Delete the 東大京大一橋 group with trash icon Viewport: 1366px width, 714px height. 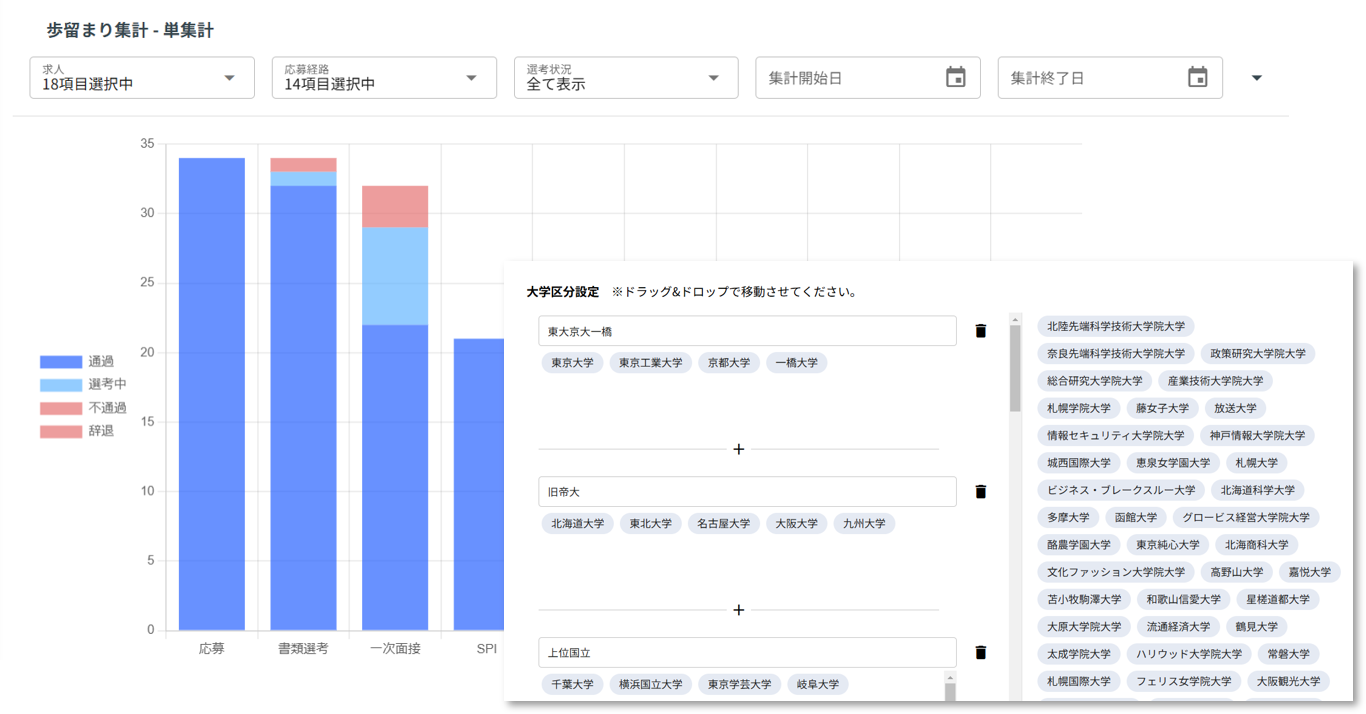980,331
